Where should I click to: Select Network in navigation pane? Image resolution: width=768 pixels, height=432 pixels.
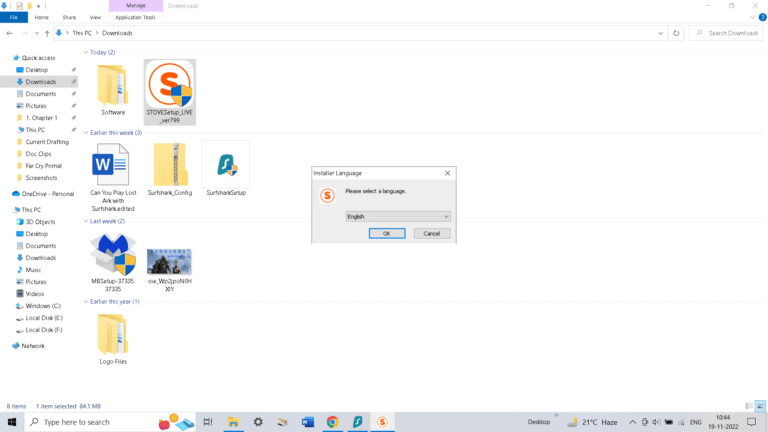33,346
